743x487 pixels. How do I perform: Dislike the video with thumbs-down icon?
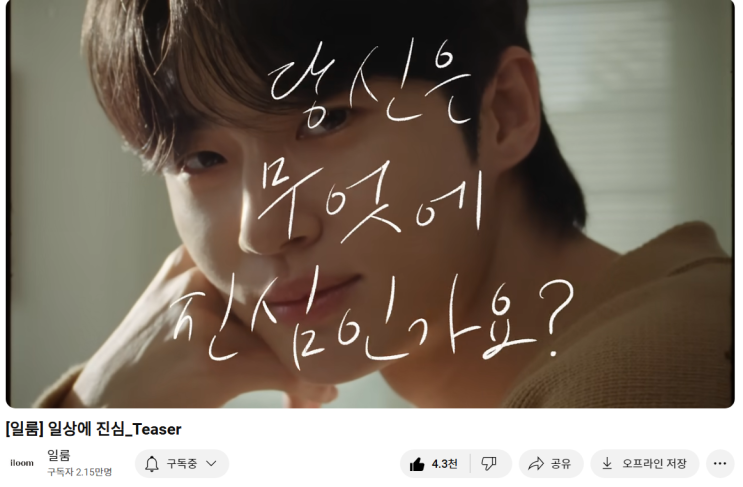pyautogui.click(x=489, y=463)
